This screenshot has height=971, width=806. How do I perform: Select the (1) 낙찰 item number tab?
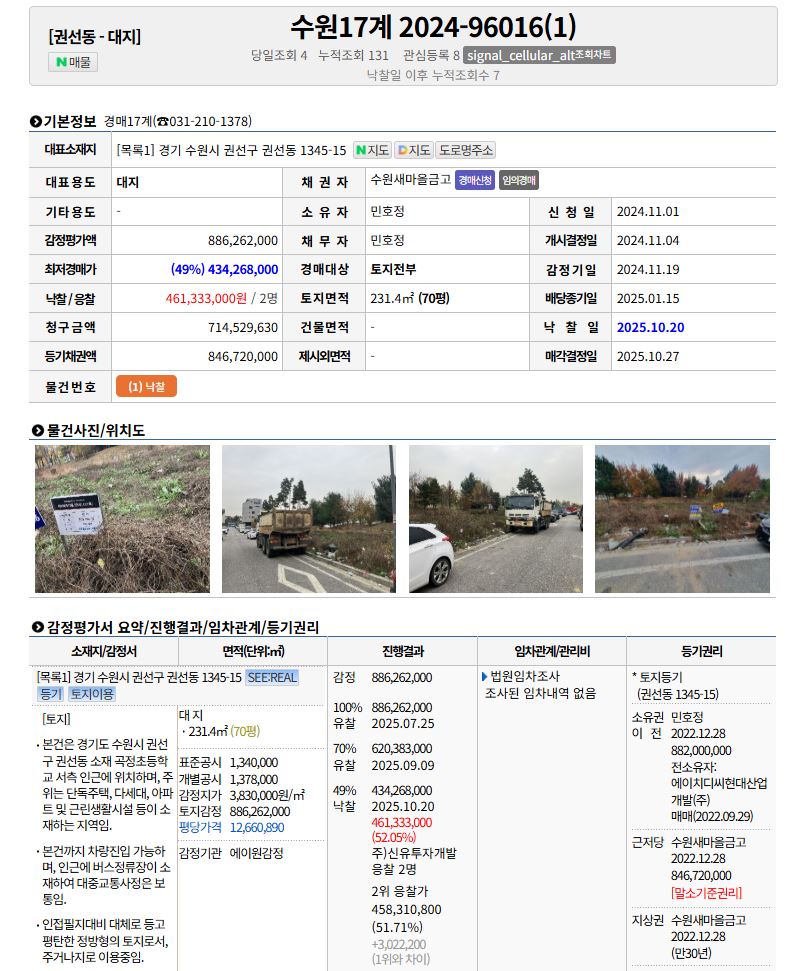pos(146,387)
